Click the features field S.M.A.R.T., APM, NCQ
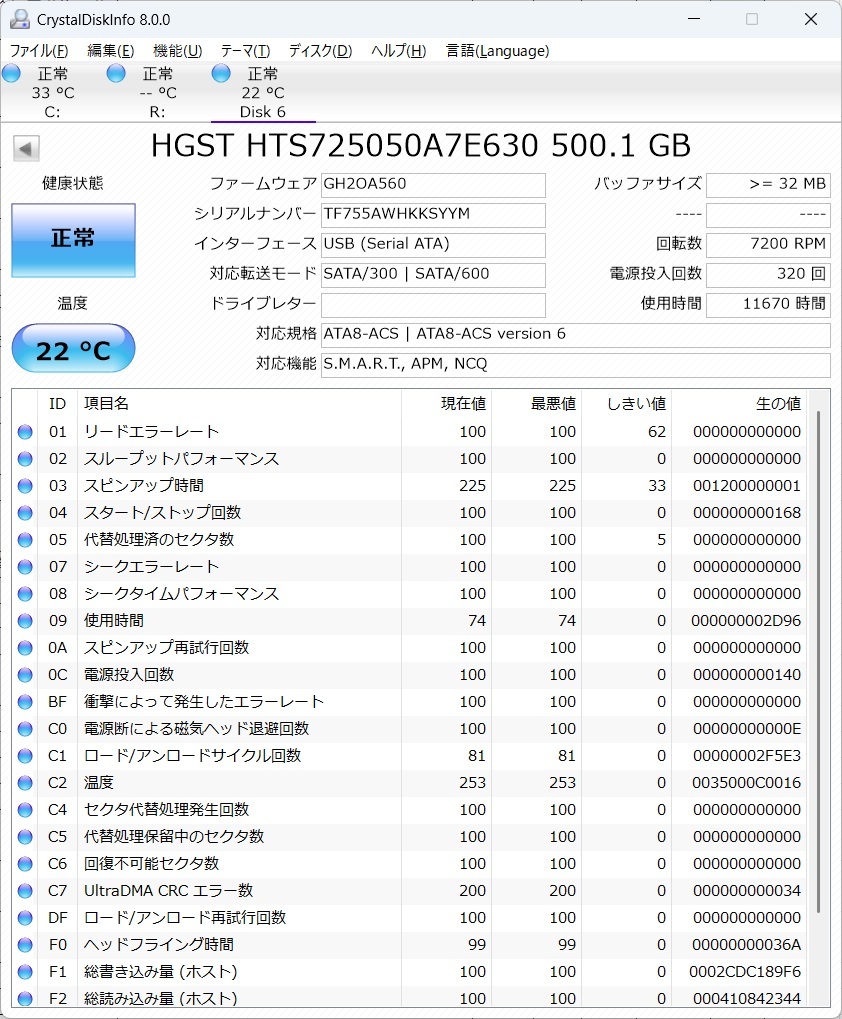This screenshot has width=842, height=1019. point(576,365)
